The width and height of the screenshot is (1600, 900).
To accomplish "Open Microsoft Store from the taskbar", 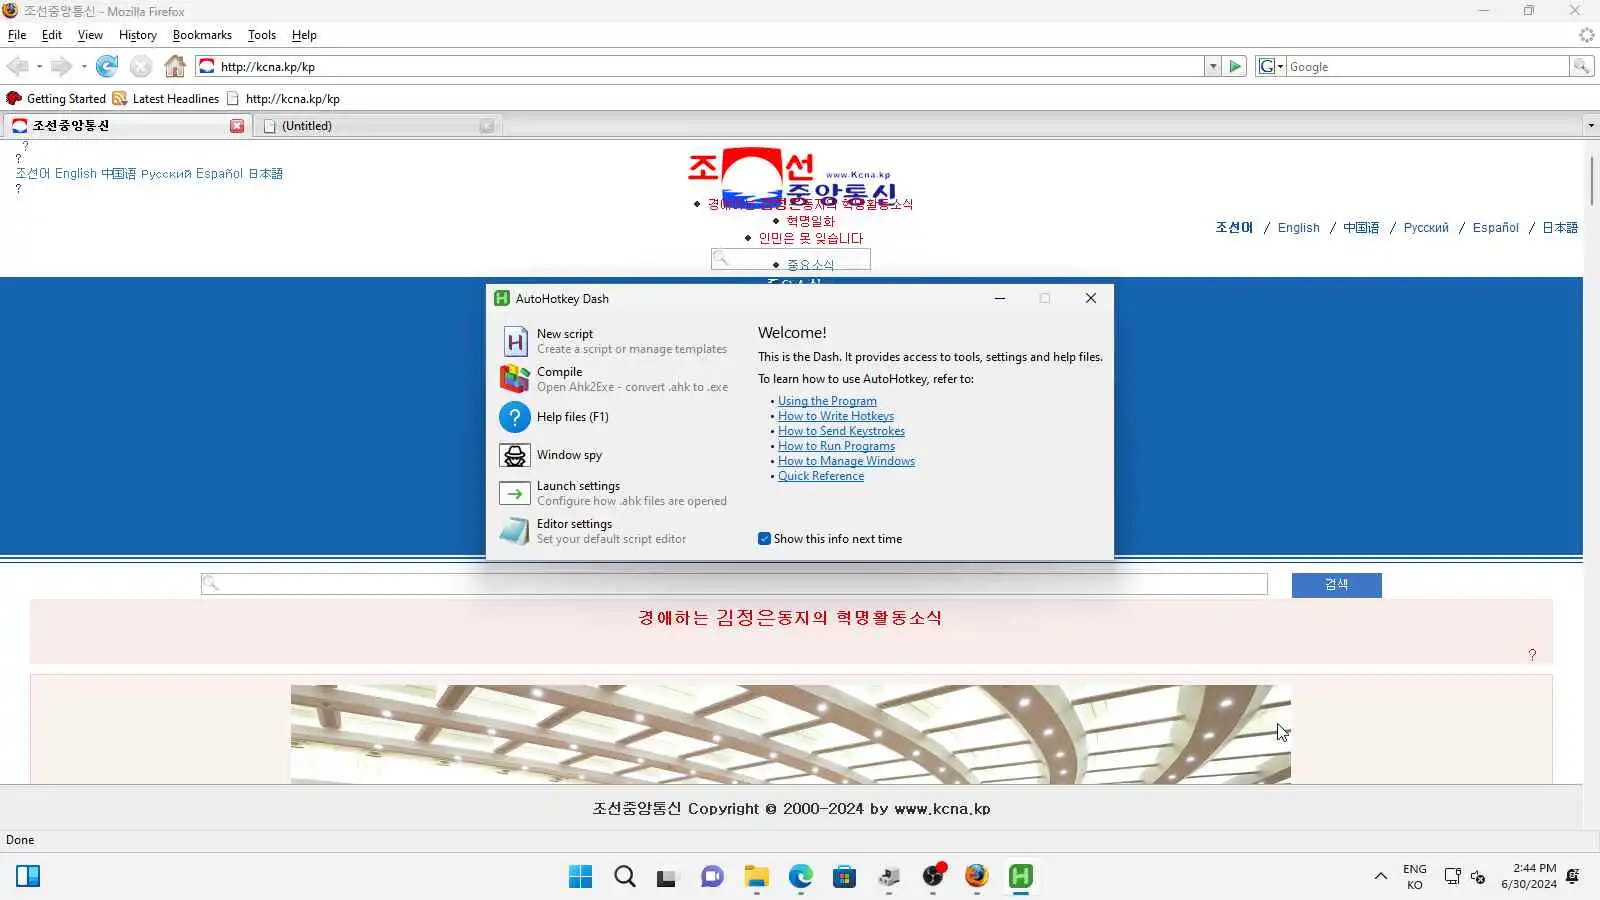I will [844, 877].
